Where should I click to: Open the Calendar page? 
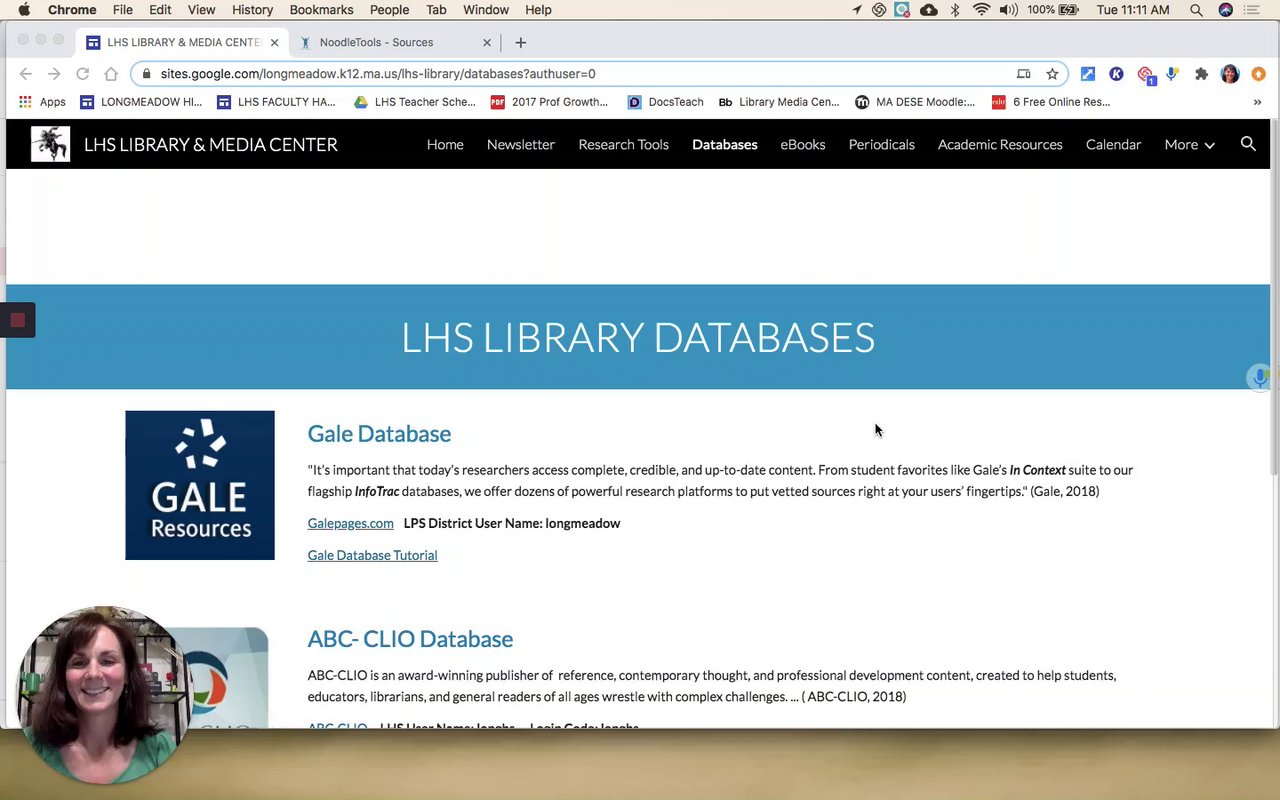[1113, 144]
